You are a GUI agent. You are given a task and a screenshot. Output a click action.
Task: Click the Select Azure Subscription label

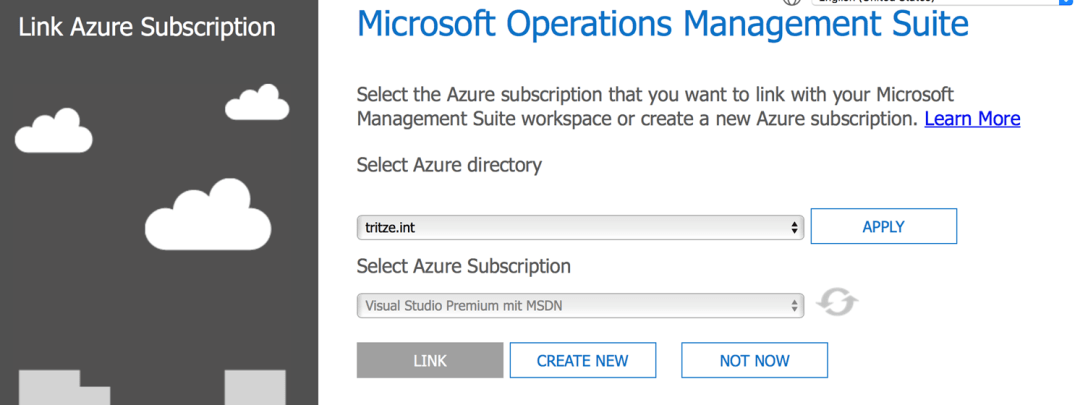point(464,266)
